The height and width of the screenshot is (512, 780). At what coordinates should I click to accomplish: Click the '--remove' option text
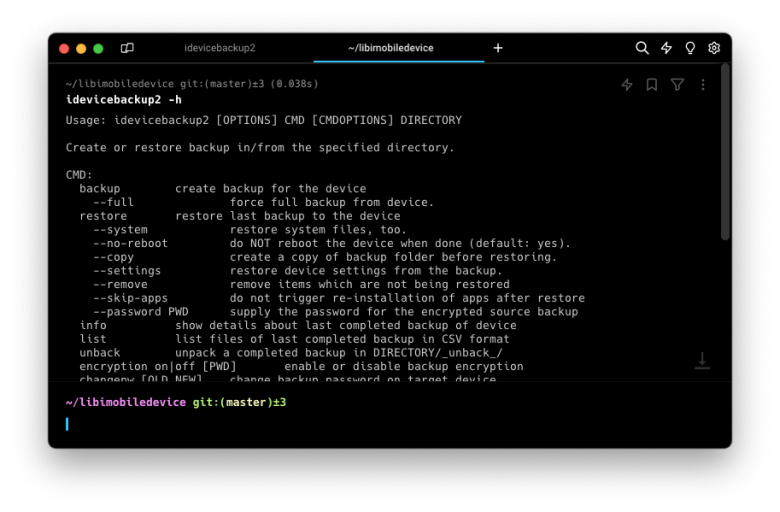[x=120, y=284]
